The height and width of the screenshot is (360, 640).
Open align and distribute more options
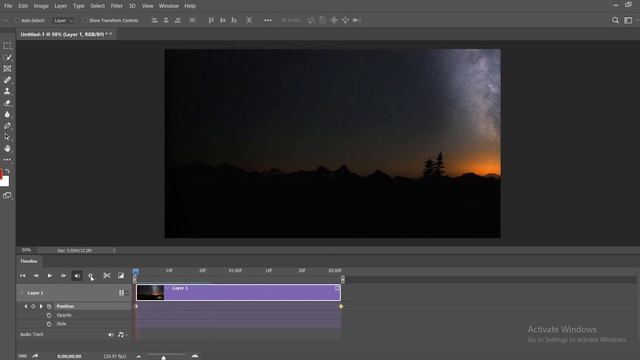268,20
